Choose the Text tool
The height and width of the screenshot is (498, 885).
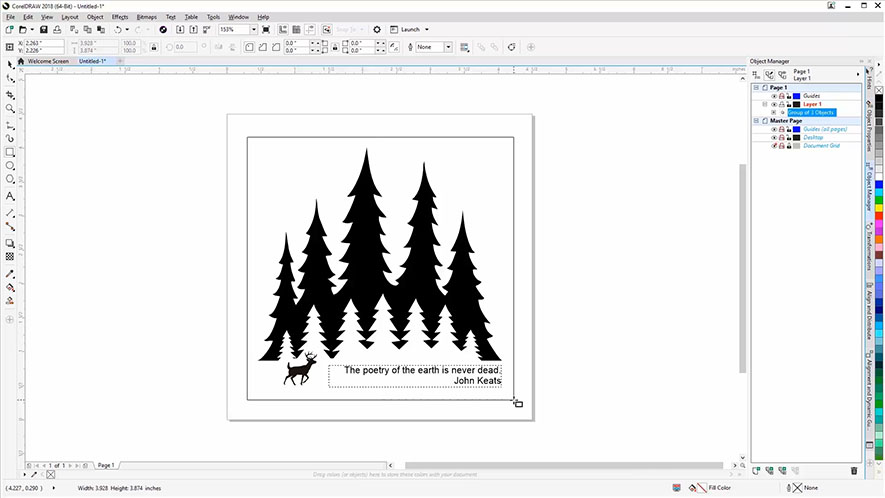coord(10,196)
